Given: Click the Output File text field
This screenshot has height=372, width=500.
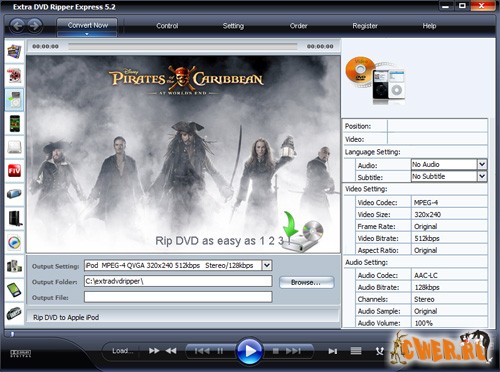Looking at the screenshot, I should point(178,297).
